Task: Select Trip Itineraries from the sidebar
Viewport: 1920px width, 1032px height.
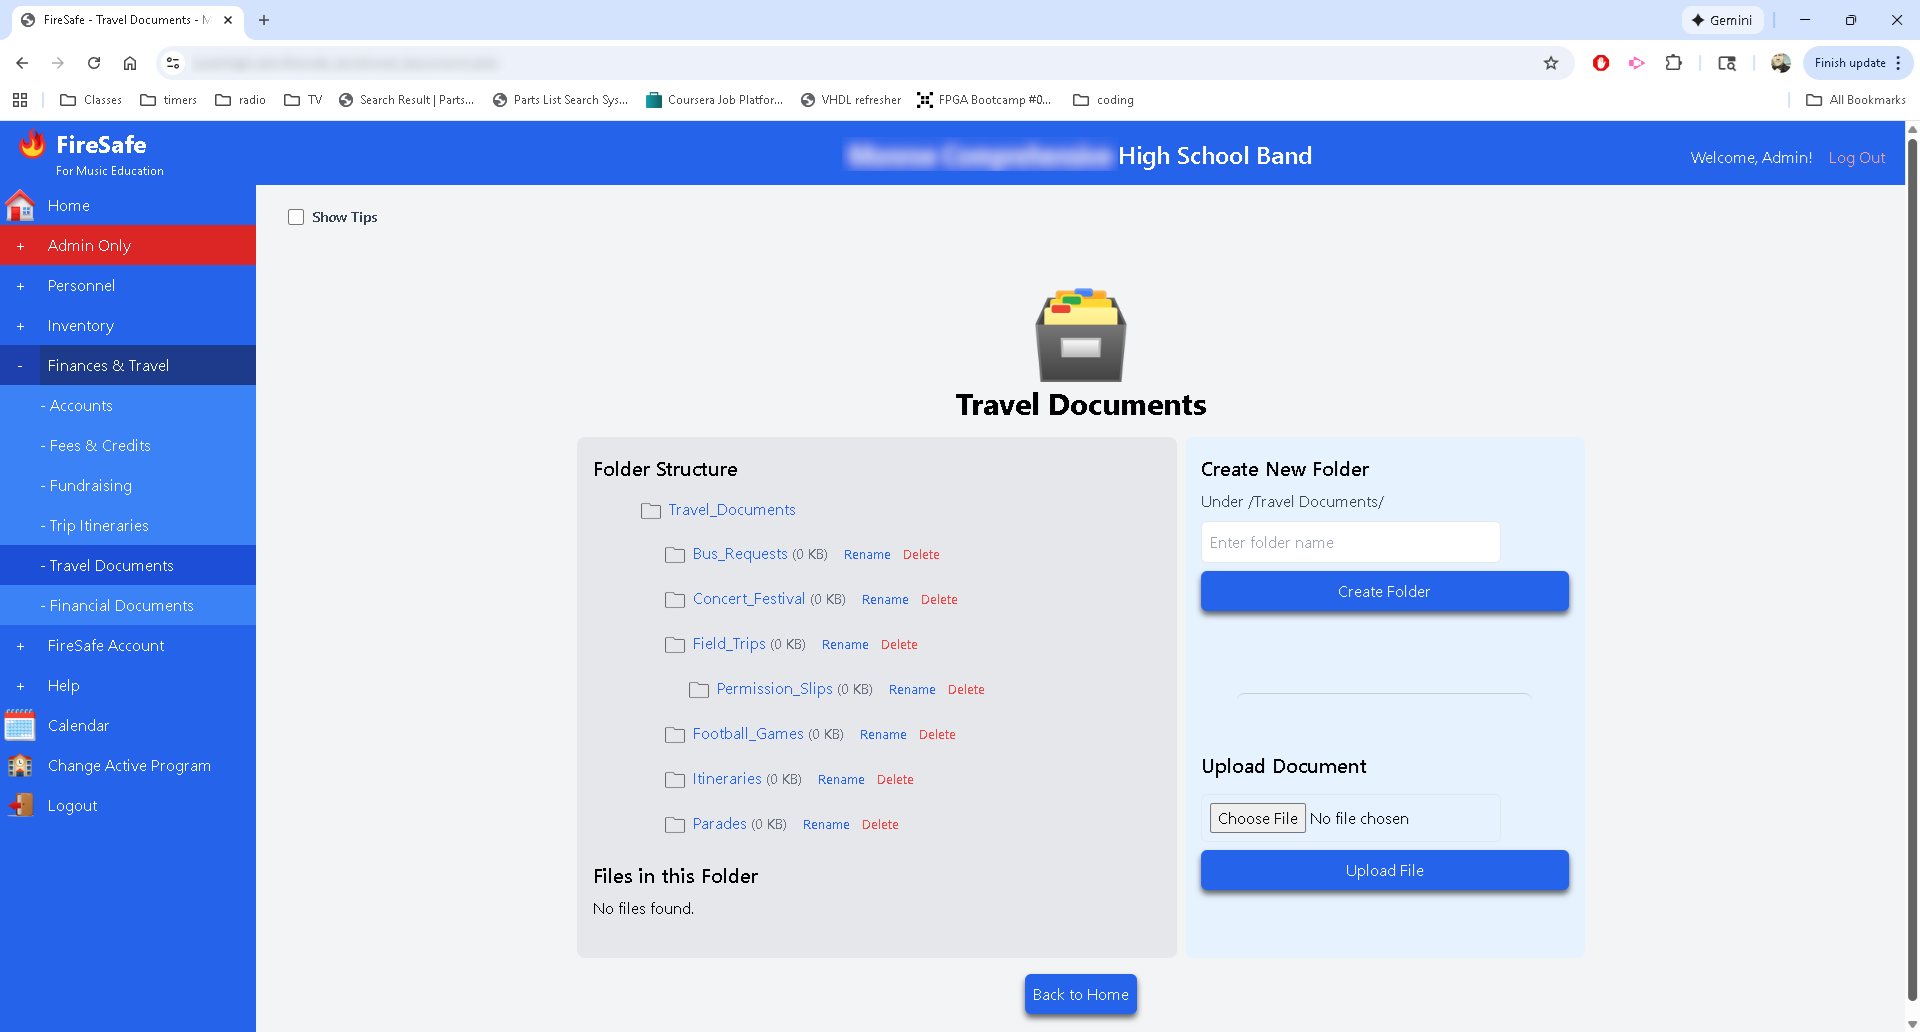Action: tap(96, 525)
